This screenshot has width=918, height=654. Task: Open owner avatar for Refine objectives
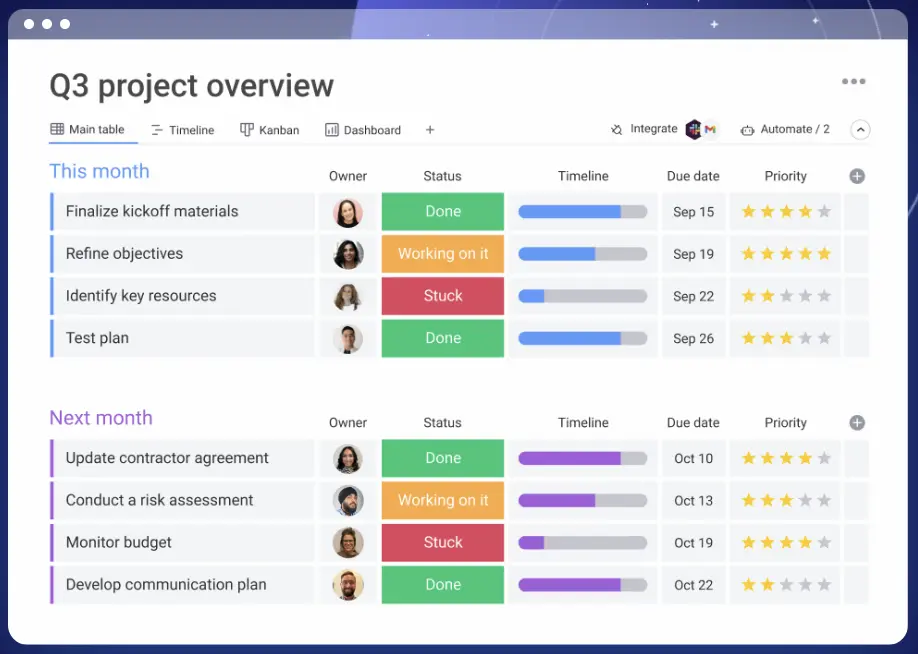[348, 254]
